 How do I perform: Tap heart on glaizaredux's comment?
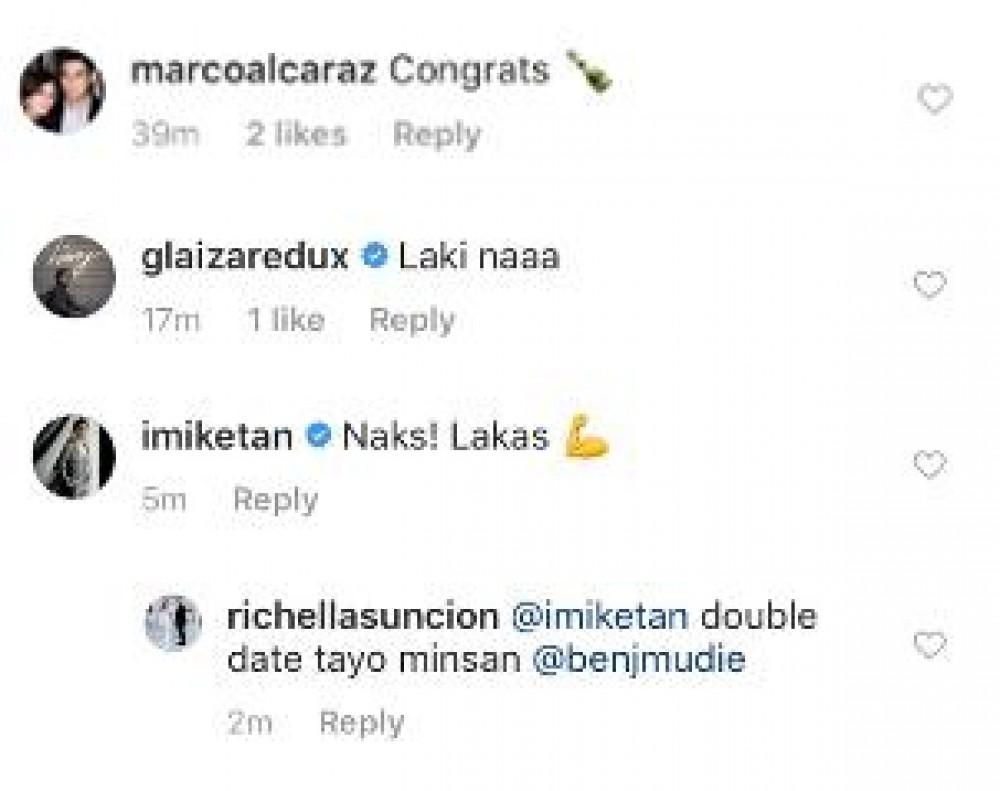930,286
